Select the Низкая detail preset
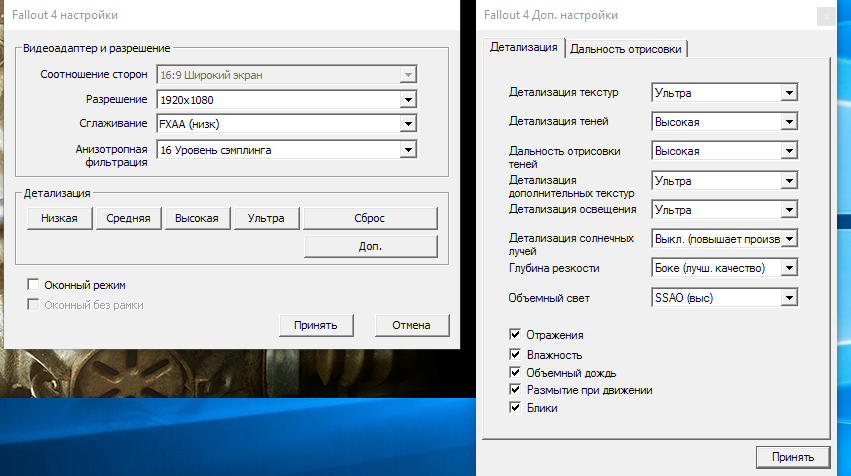The image size is (851, 476). coord(59,218)
